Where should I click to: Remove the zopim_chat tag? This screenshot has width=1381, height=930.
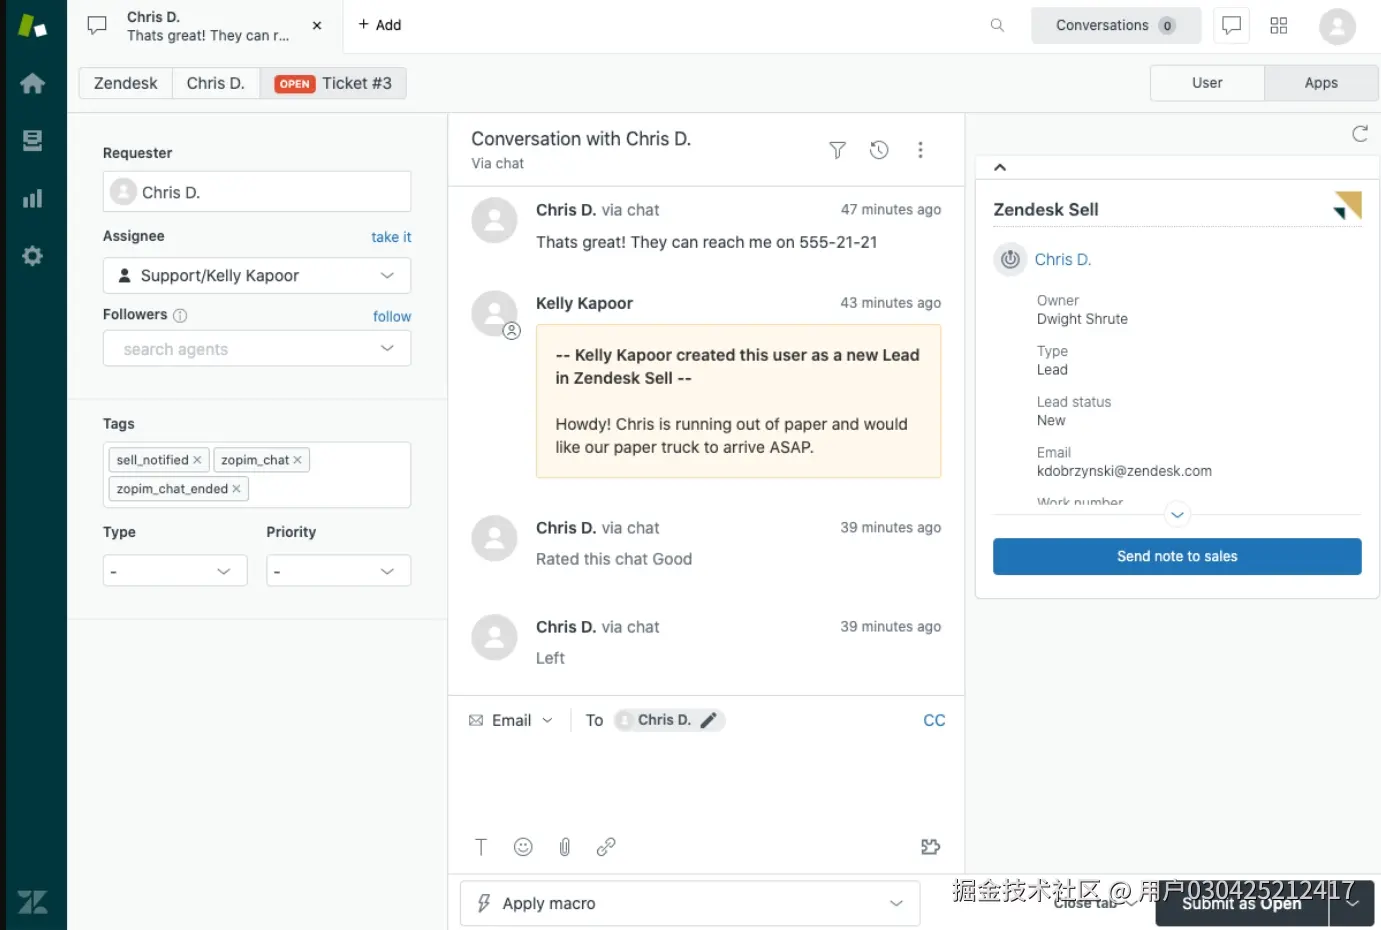pyautogui.click(x=297, y=460)
